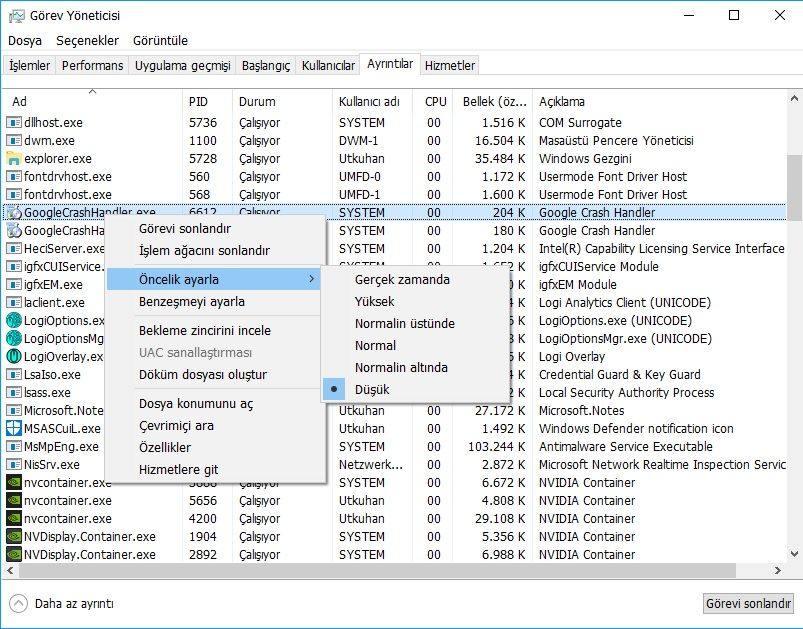
Task: Choose Görevi sonlandır in context menu
Action: coord(214,228)
